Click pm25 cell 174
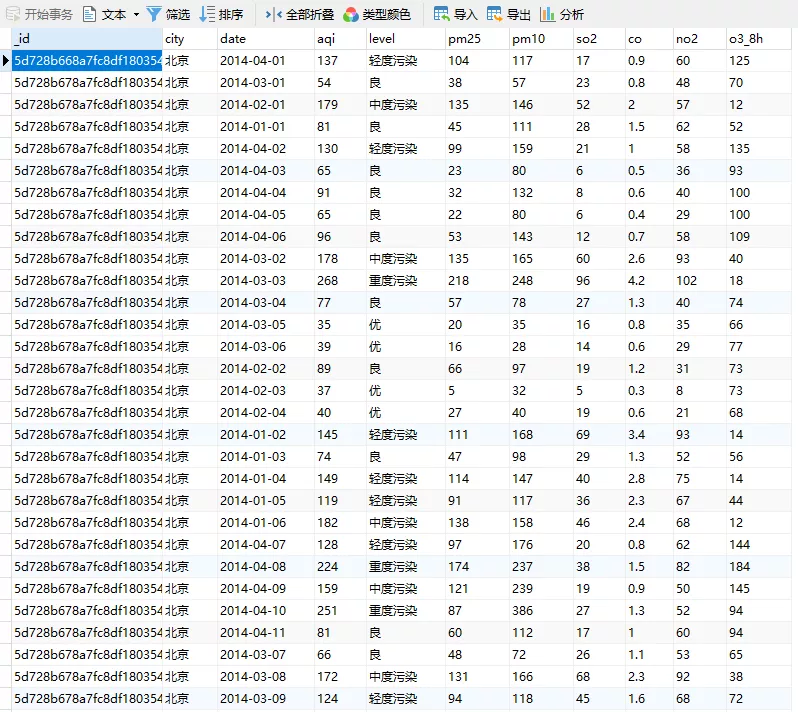 [477, 566]
